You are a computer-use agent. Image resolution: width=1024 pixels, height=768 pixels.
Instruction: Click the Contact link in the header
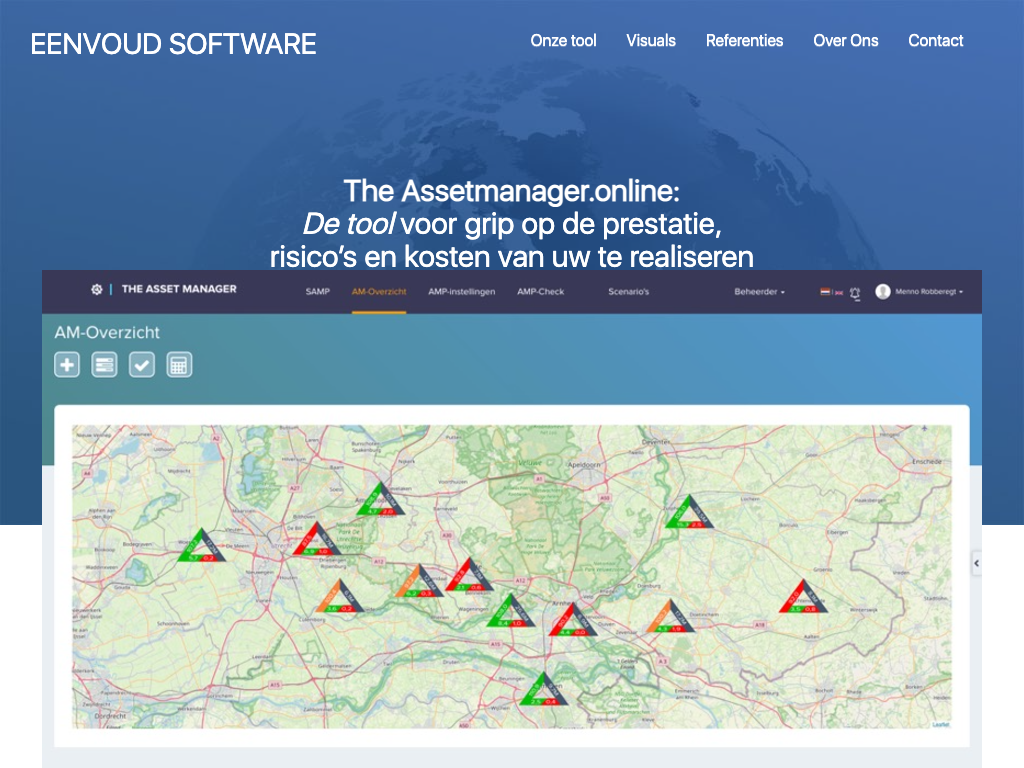pos(935,41)
